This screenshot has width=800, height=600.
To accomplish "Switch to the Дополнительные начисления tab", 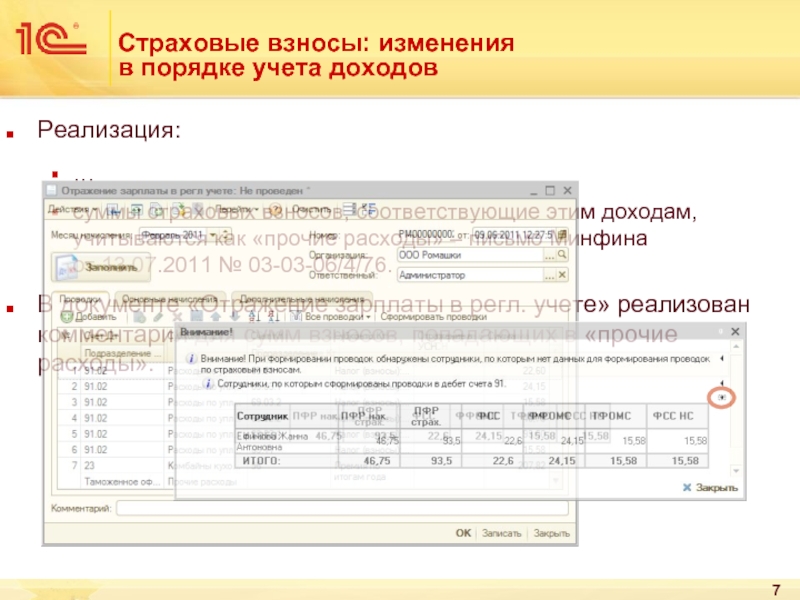I will coord(302,299).
